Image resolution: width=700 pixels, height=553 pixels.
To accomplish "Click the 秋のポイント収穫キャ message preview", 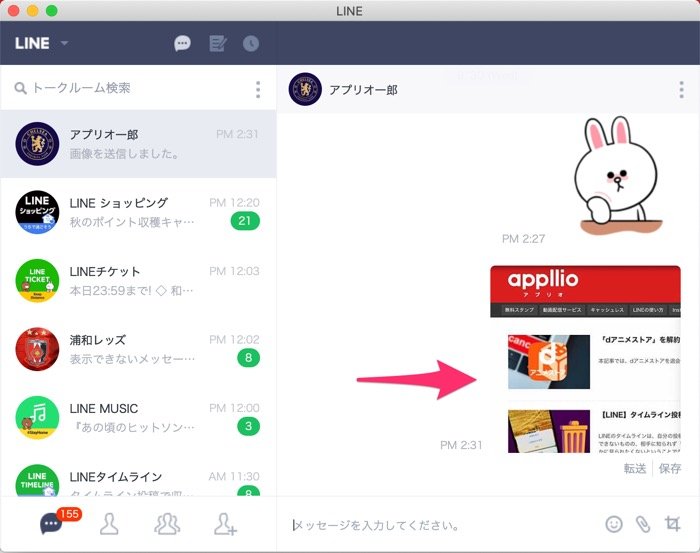I will (132, 222).
